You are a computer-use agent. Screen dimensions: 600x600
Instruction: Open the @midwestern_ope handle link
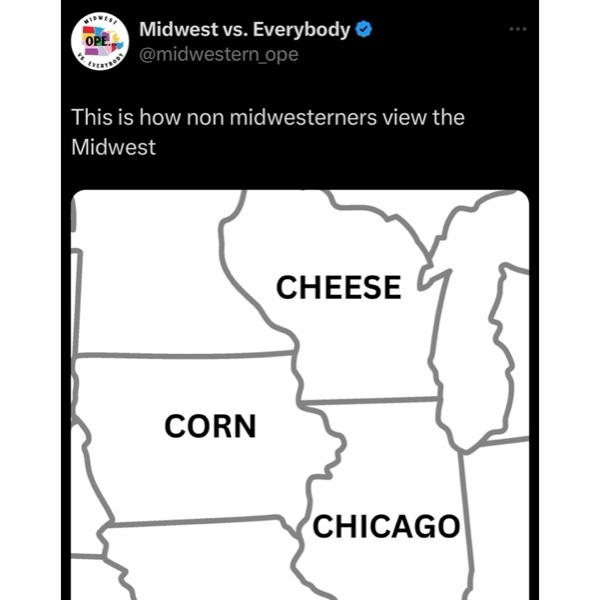(x=218, y=54)
